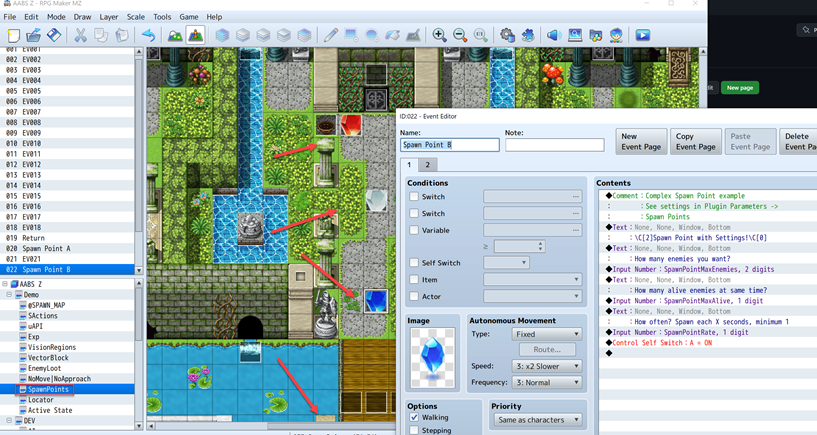
Task: Enable the second Switch condition checkbox
Action: click(x=414, y=213)
